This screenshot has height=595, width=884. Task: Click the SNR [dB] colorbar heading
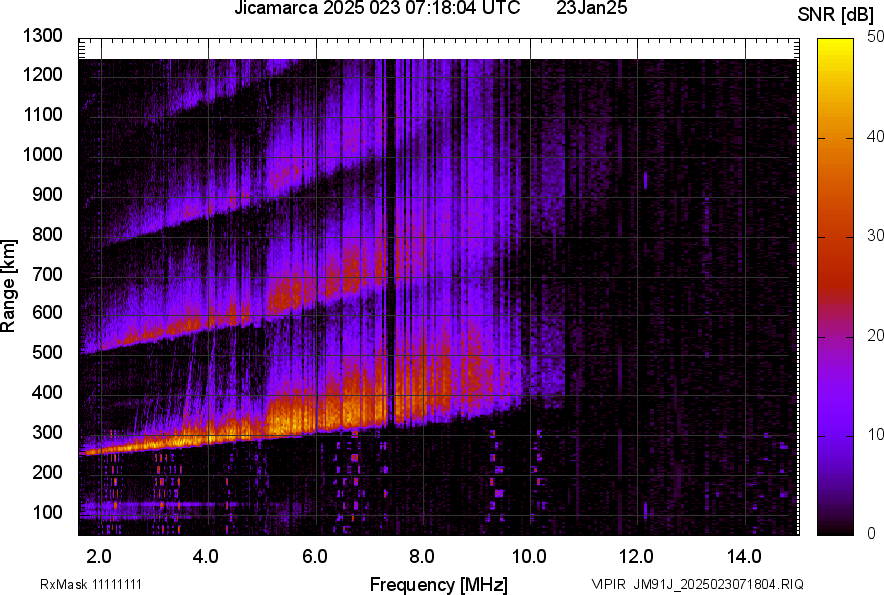pyautogui.click(x=838, y=14)
